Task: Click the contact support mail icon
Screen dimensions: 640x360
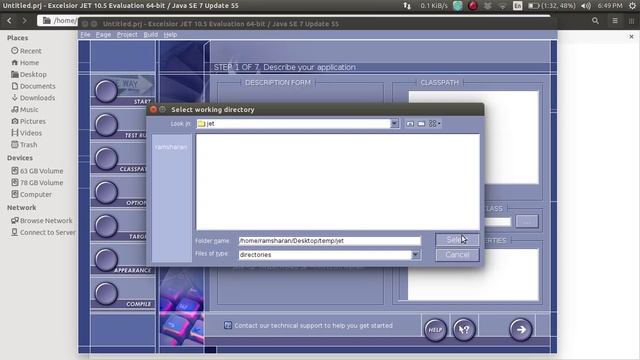Action: (x=228, y=325)
